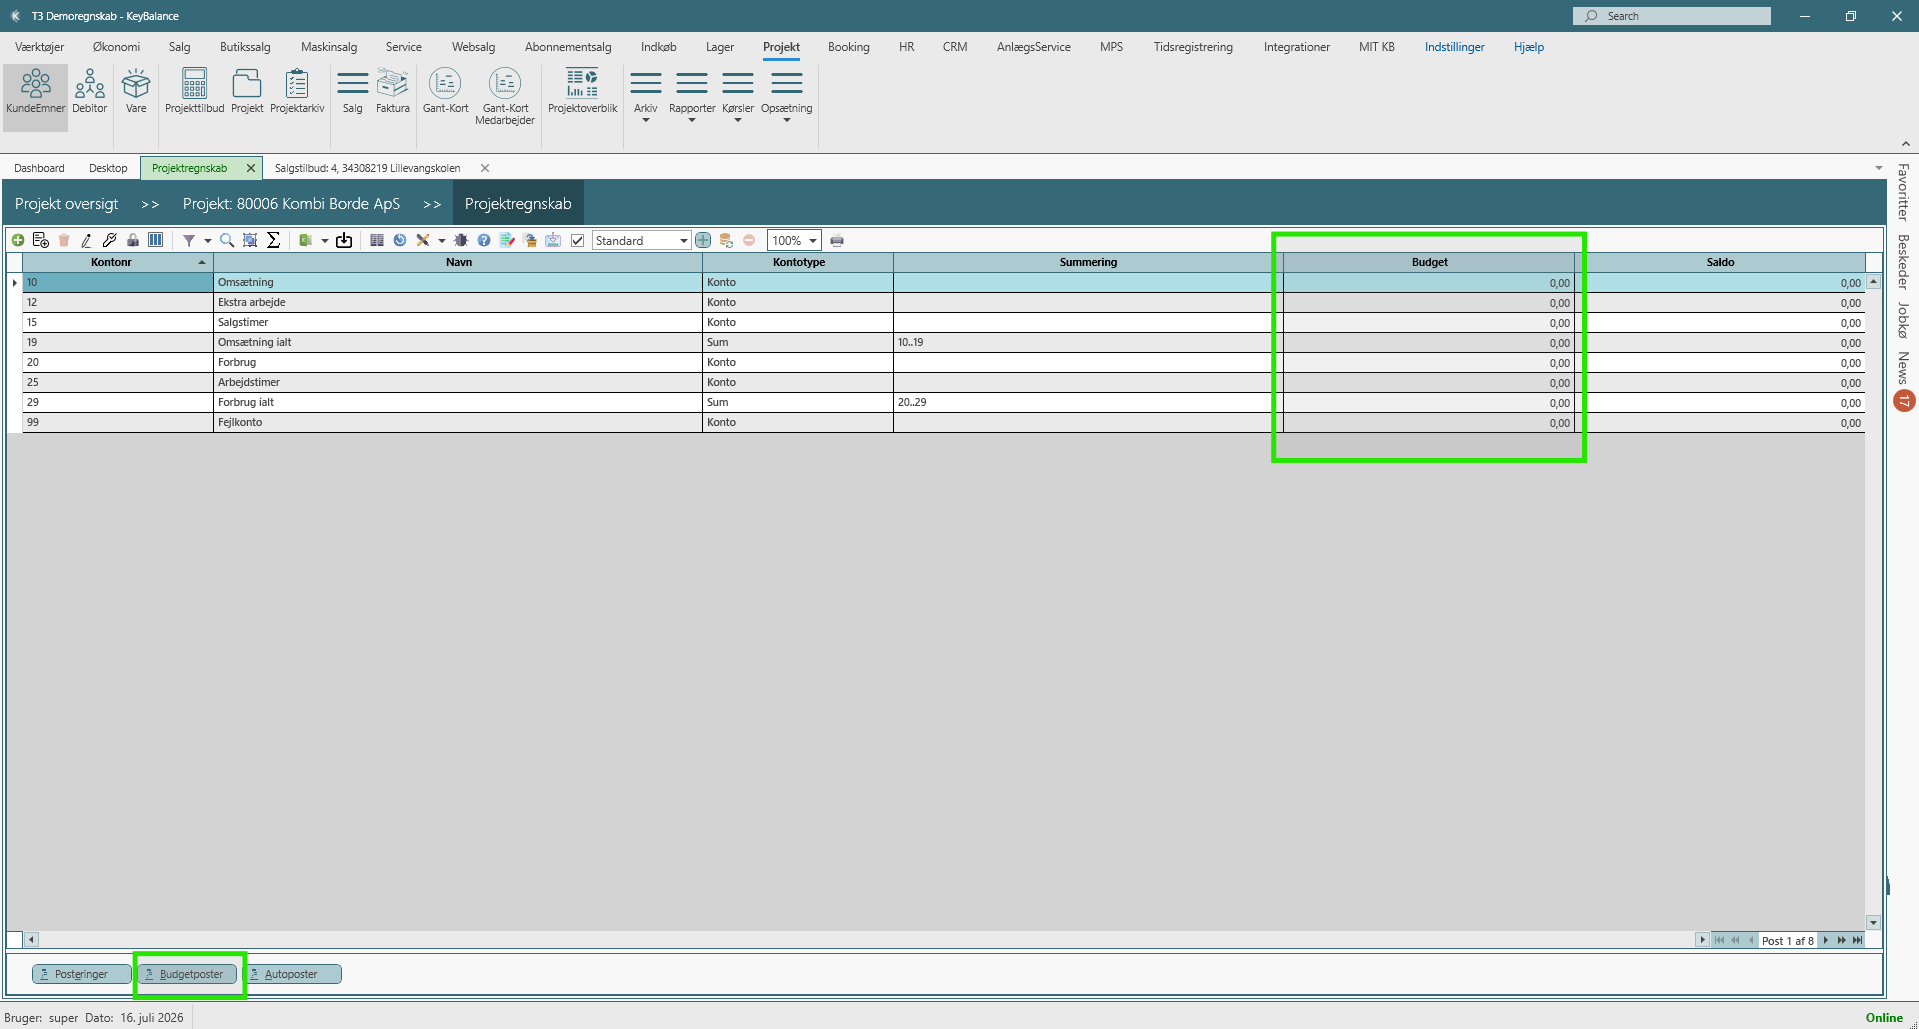The image size is (1919, 1029).
Task: Open the Favoritter side panel
Action: pyautogui.click(x=1903, y=192)
